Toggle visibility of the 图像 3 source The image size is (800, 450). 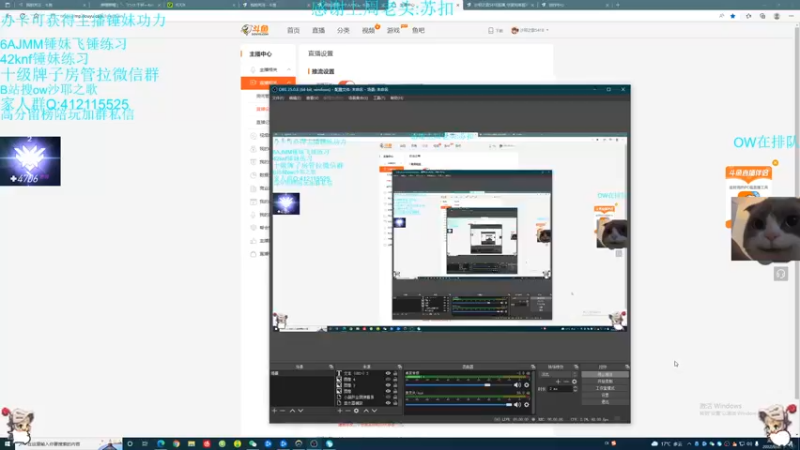pos(388,385)
